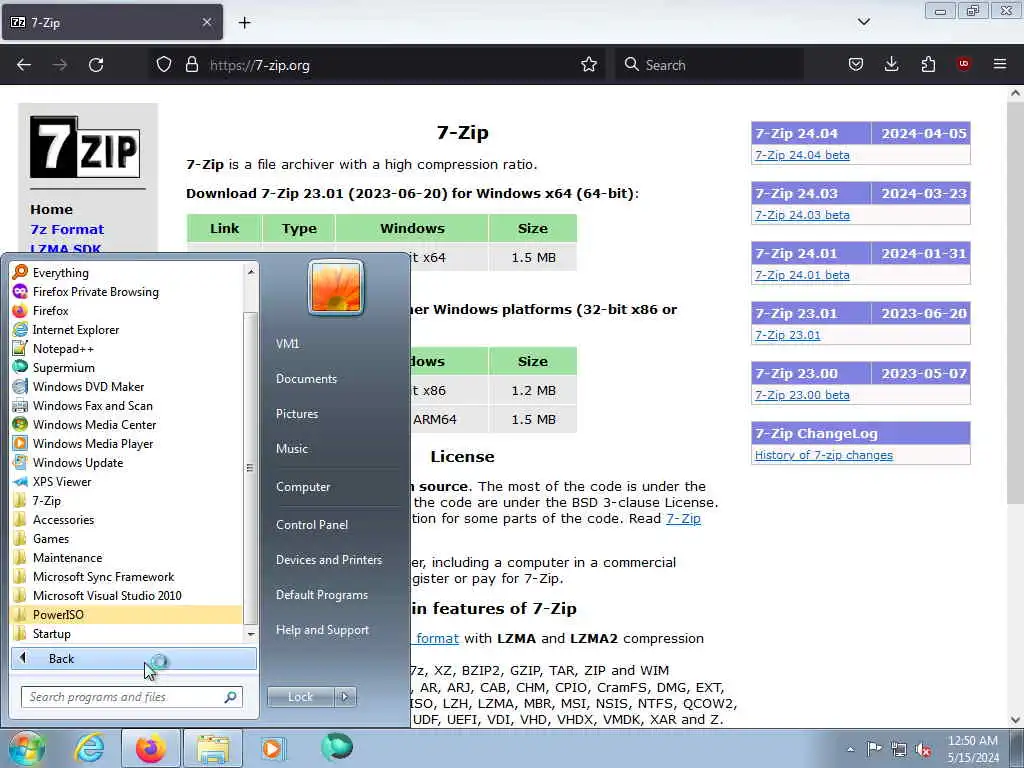The image size is (1024, 768).
Task: Open the 7-Zip 24.03 beta link
Action: (x=802, y=215)
